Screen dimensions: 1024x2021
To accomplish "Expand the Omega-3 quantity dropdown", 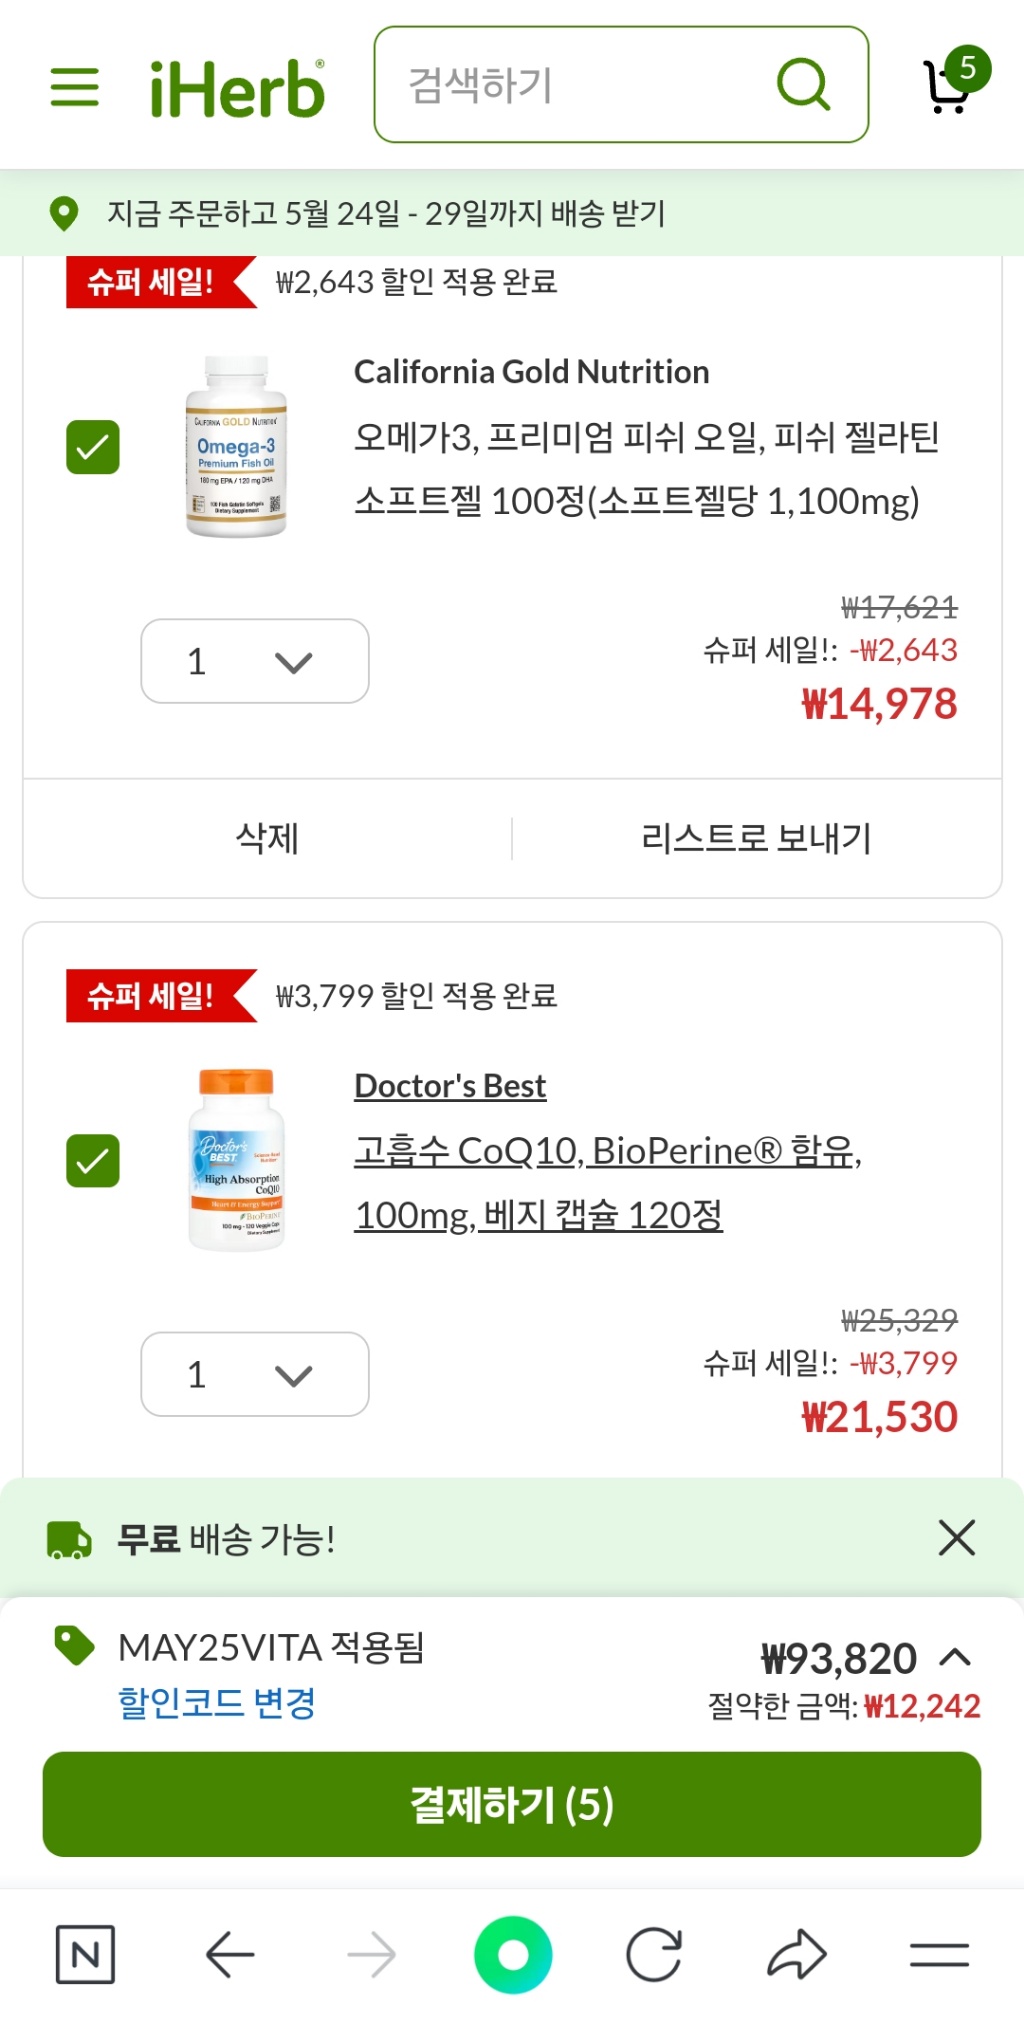I will click(255, 661).
